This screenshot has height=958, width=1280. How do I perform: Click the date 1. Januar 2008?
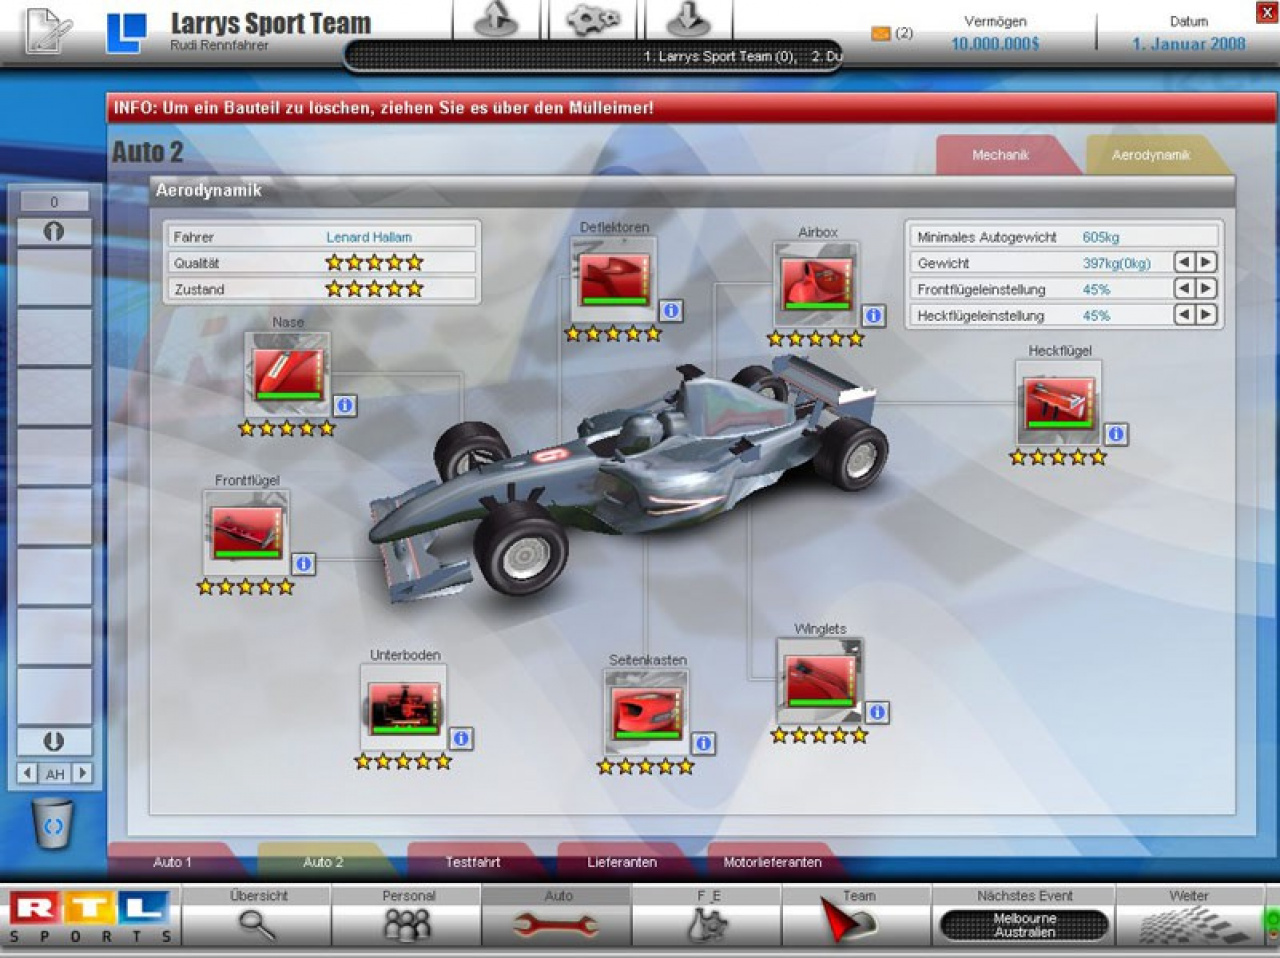1188,44
